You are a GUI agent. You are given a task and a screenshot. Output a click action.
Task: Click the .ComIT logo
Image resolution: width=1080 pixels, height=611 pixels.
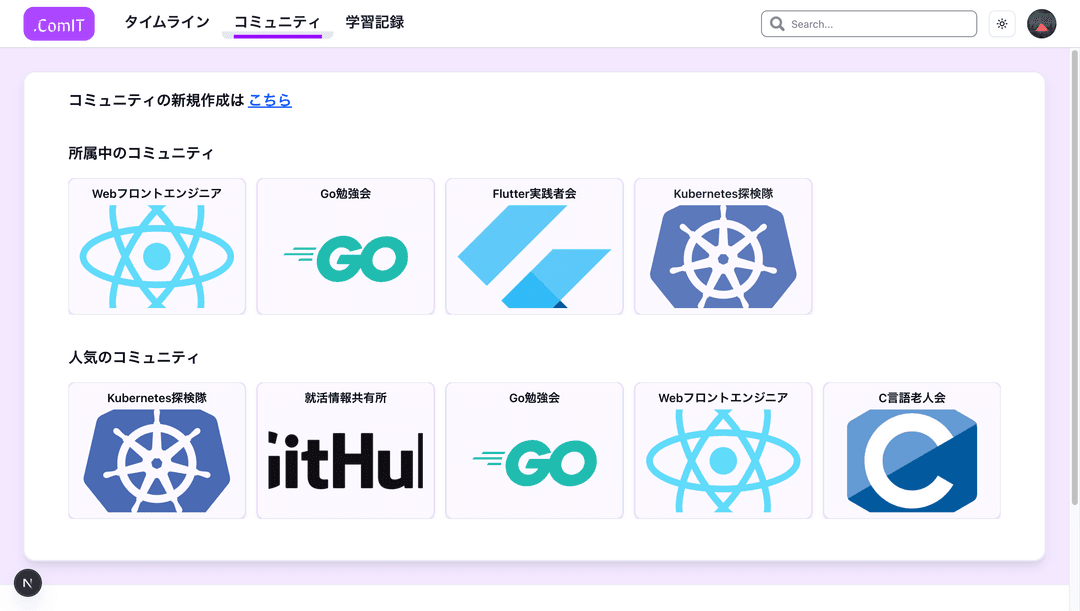(x=59, y=24)
